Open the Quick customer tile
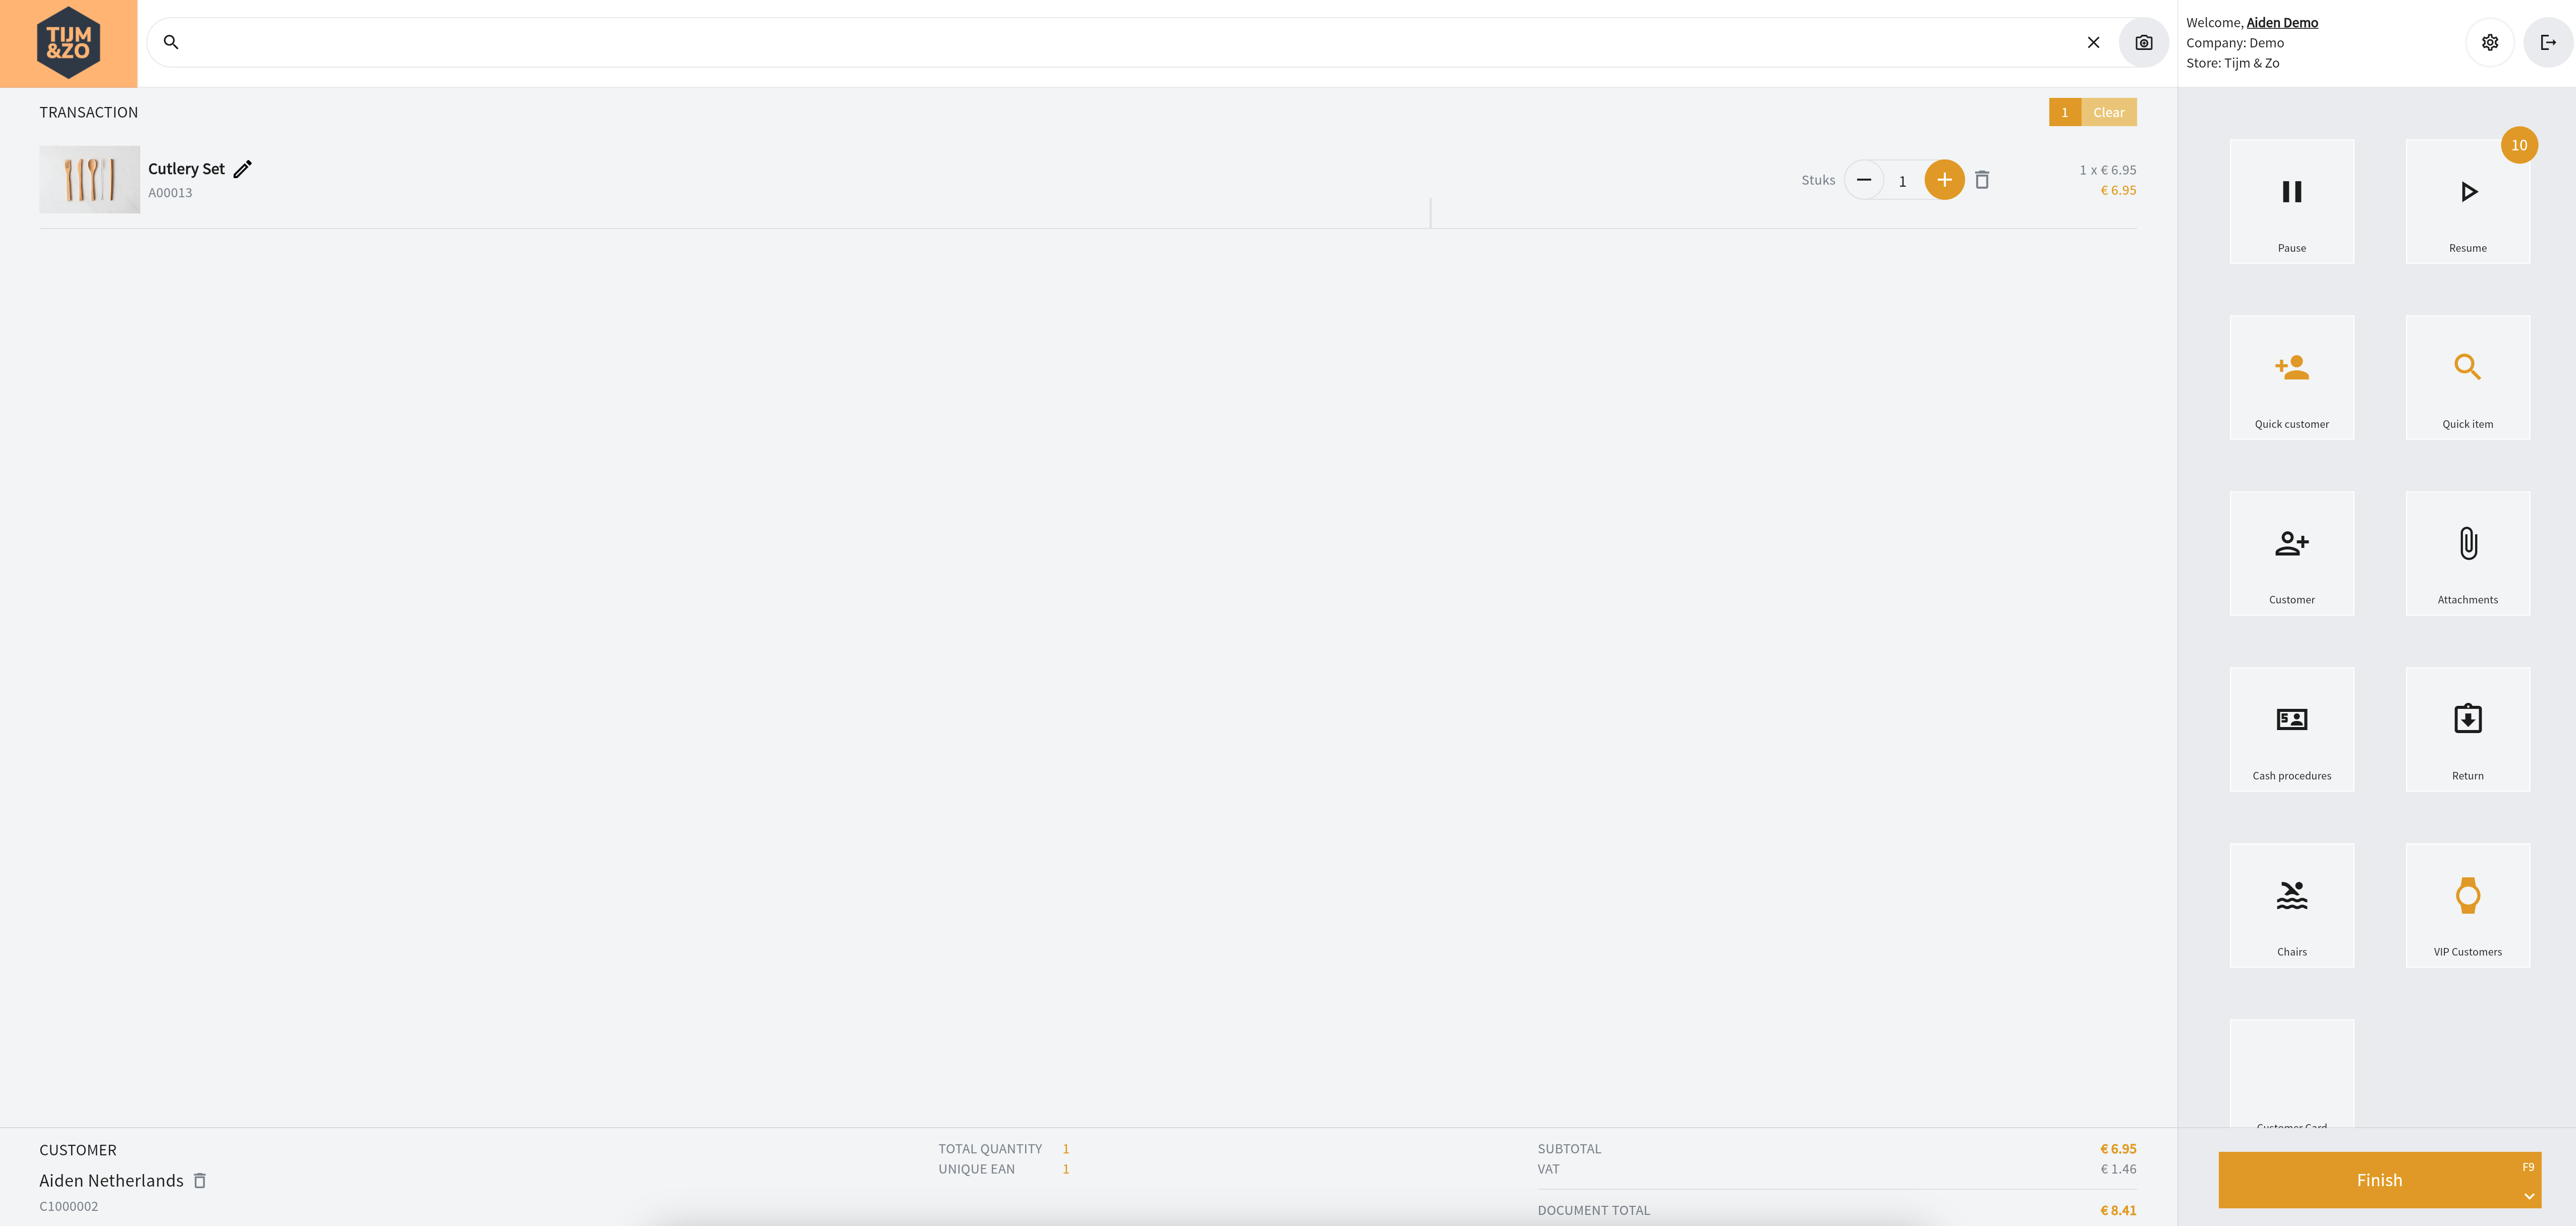Screen dimensions: 2576x1226 pos(2291,378)
